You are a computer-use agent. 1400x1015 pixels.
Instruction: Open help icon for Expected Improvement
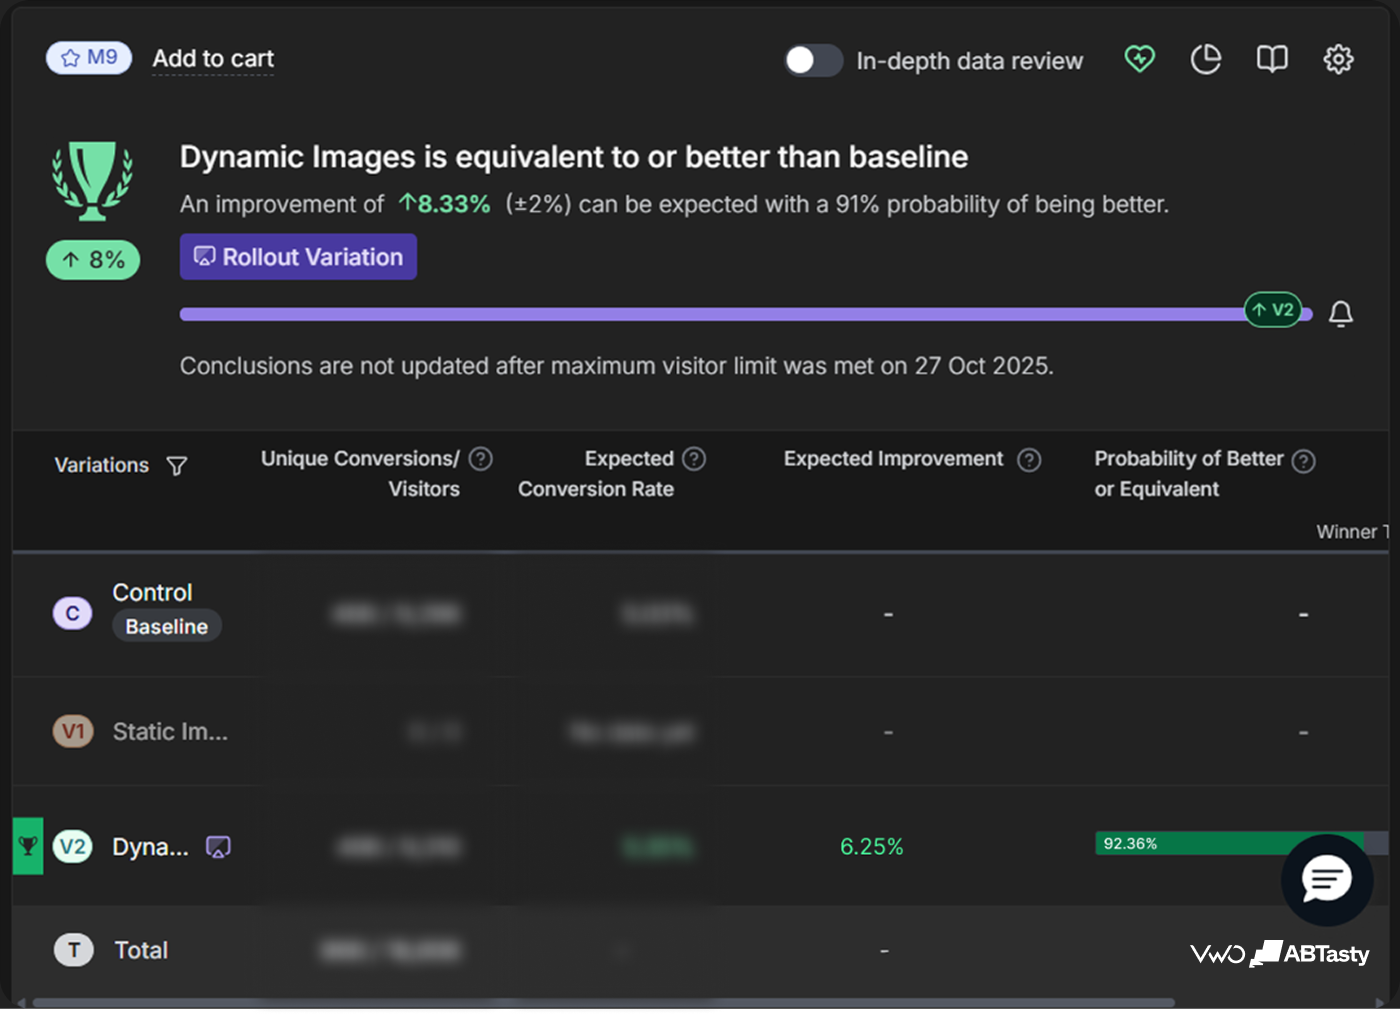click(x=1029, y=460)
